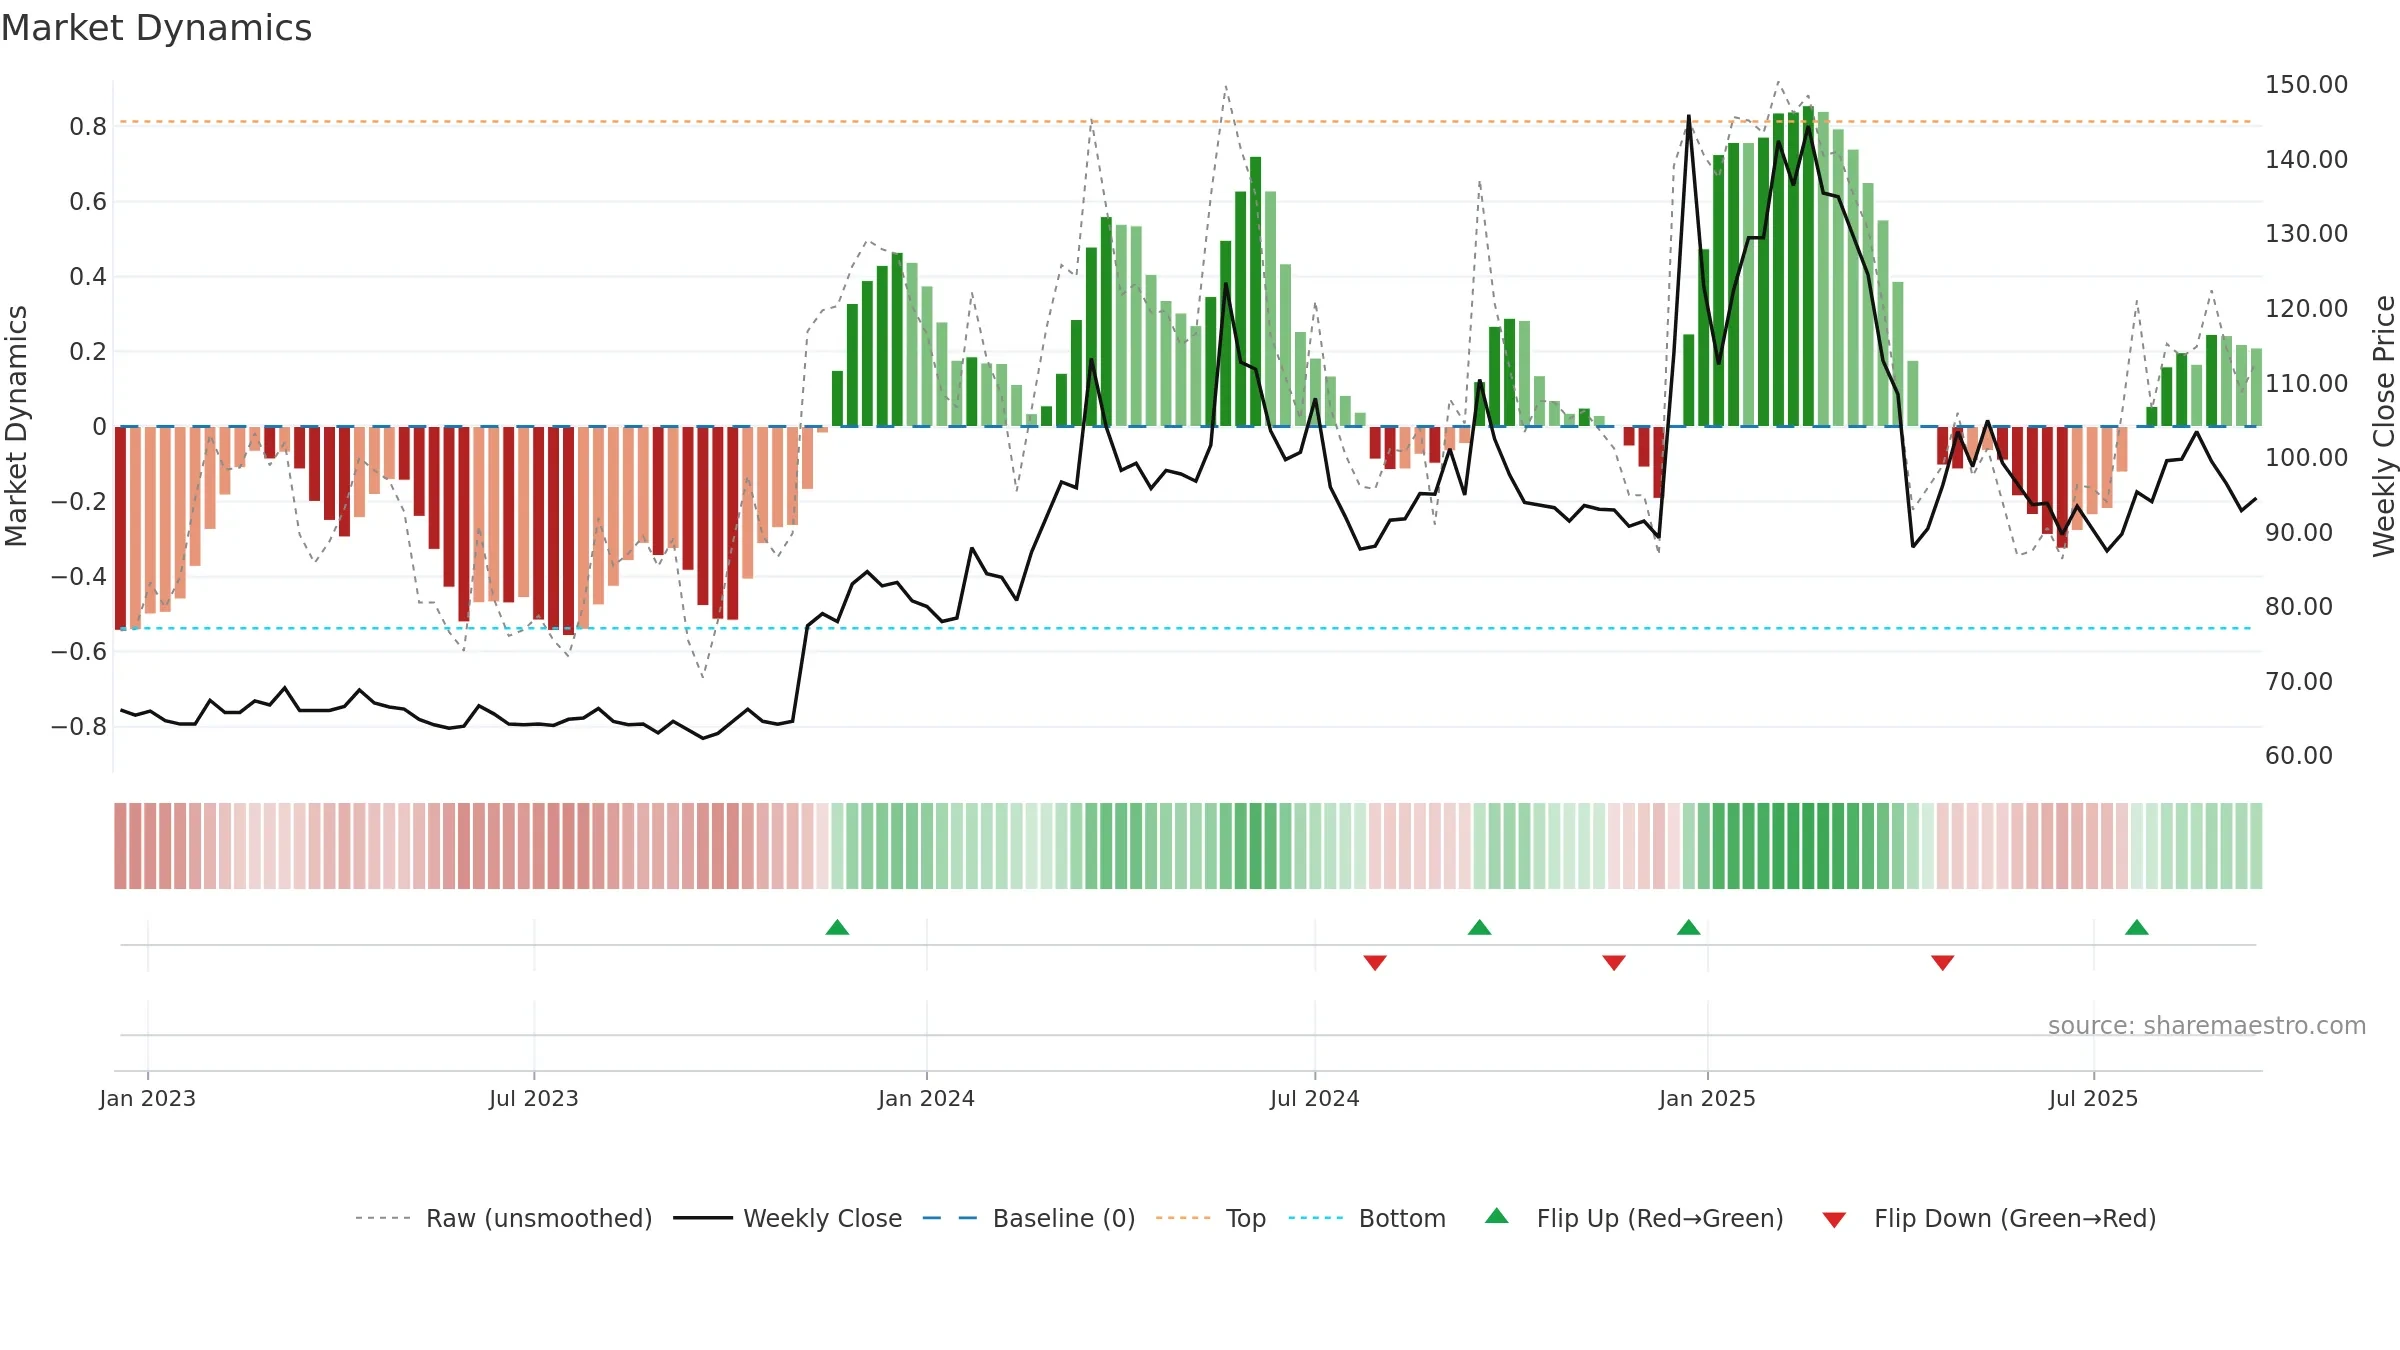Click the Jul 2023 x-axis label
Viewport: 2400px width, 1350px height.
tap(534, 1098)
